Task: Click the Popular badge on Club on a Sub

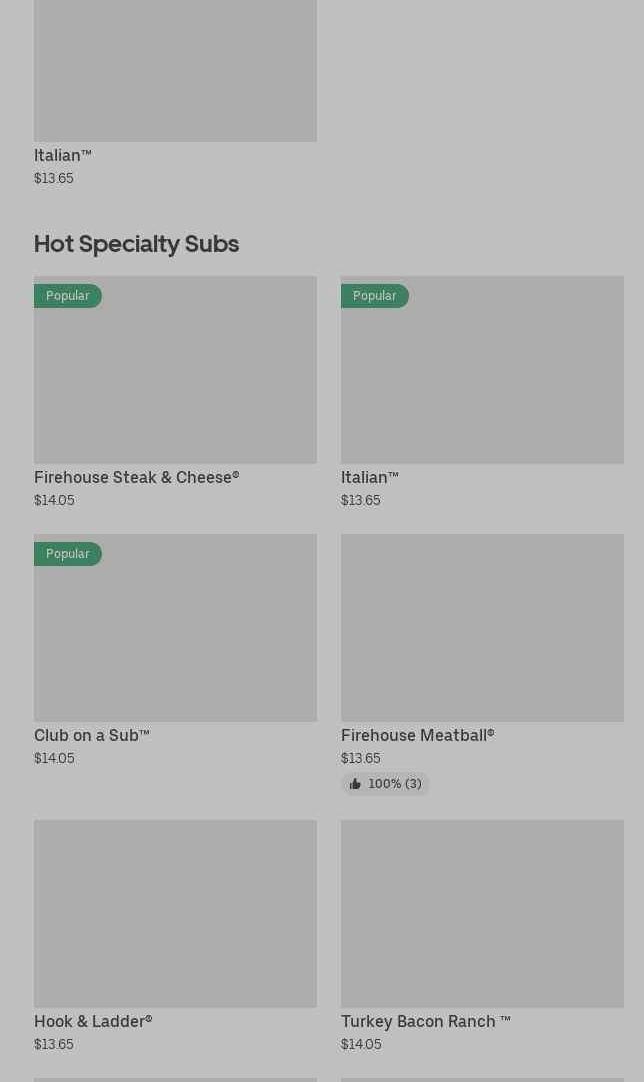Action: coord(68,554)
